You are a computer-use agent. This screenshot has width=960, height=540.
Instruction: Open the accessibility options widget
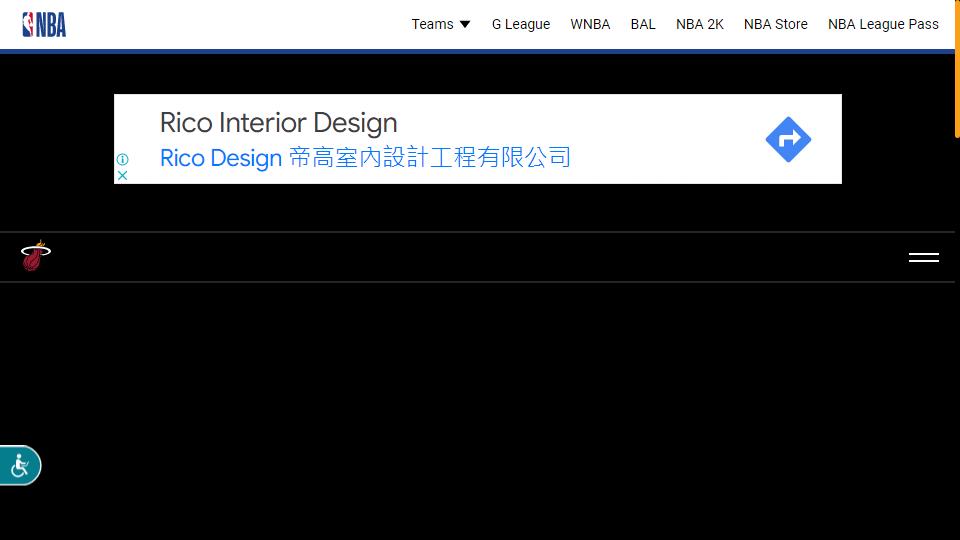point(20,466)
